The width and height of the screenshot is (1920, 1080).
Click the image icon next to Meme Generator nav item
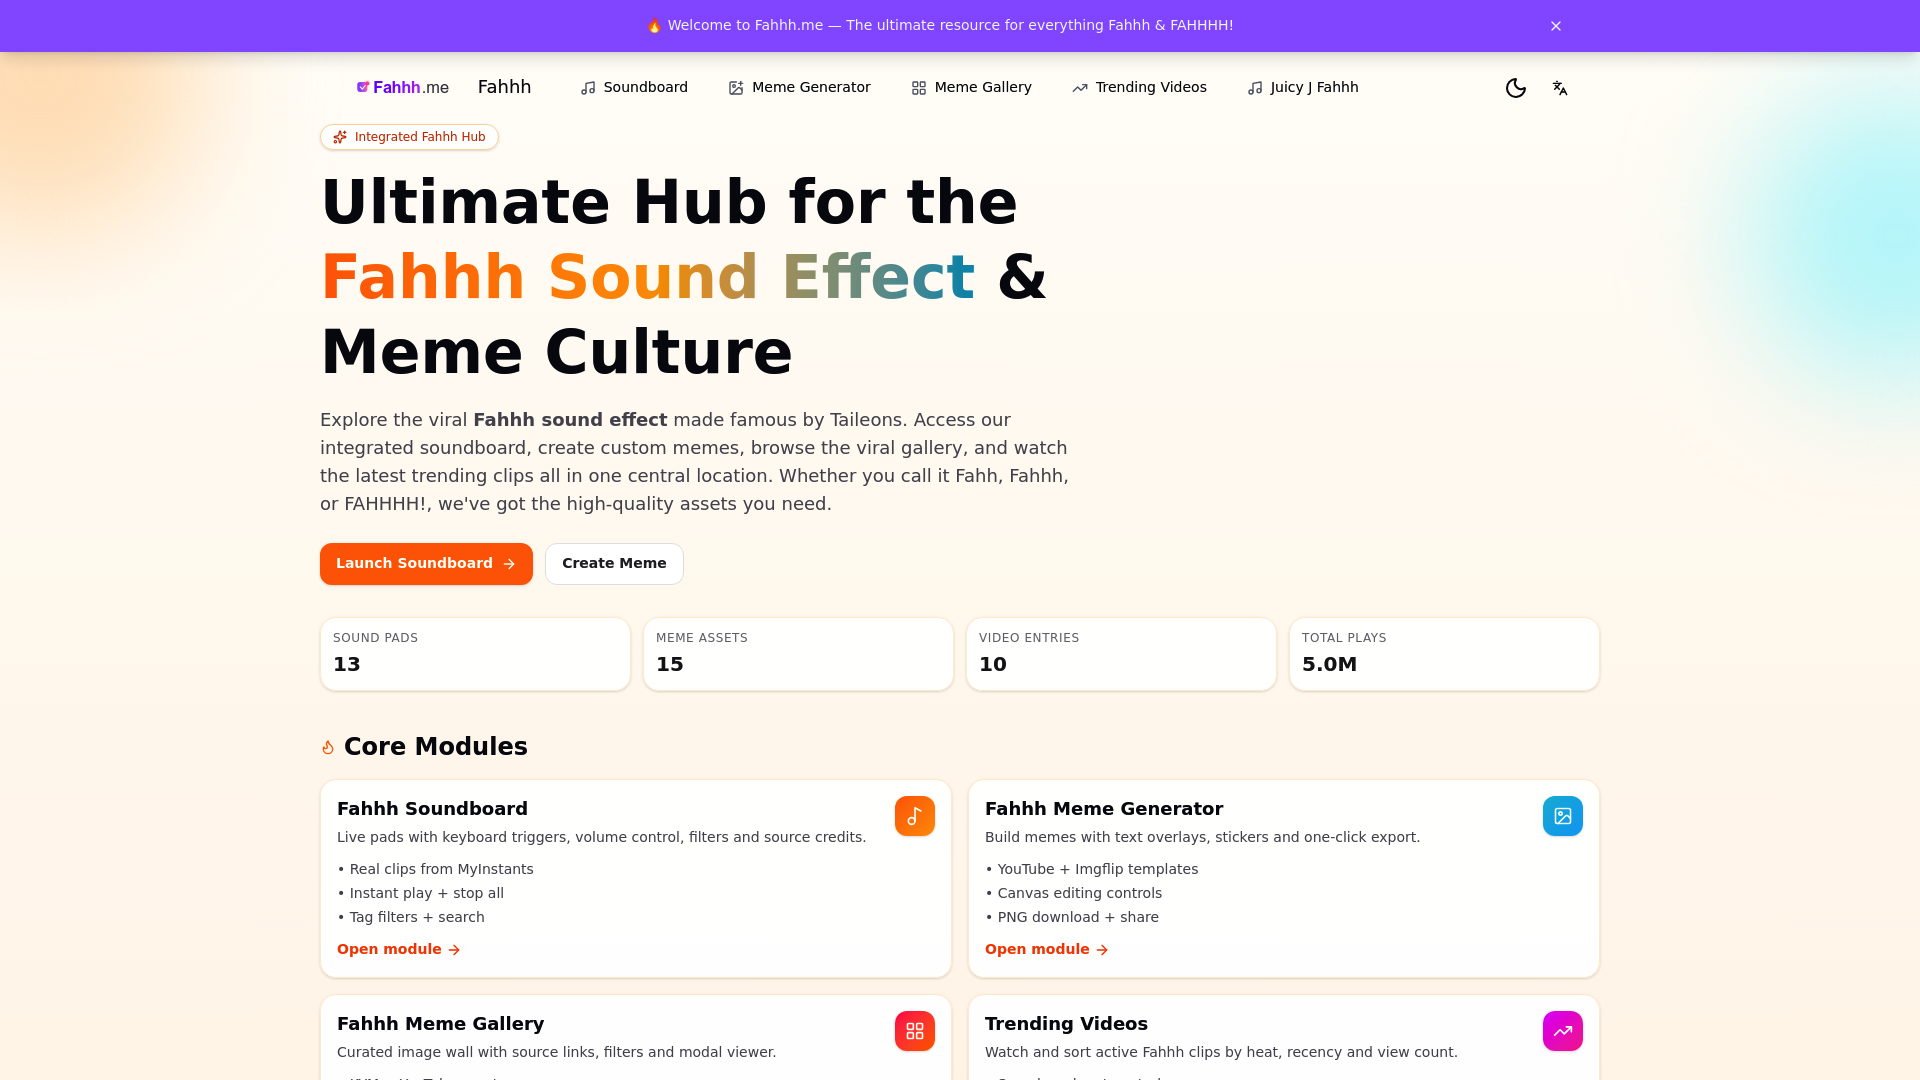pyautogui.click(x=737, y=88)
